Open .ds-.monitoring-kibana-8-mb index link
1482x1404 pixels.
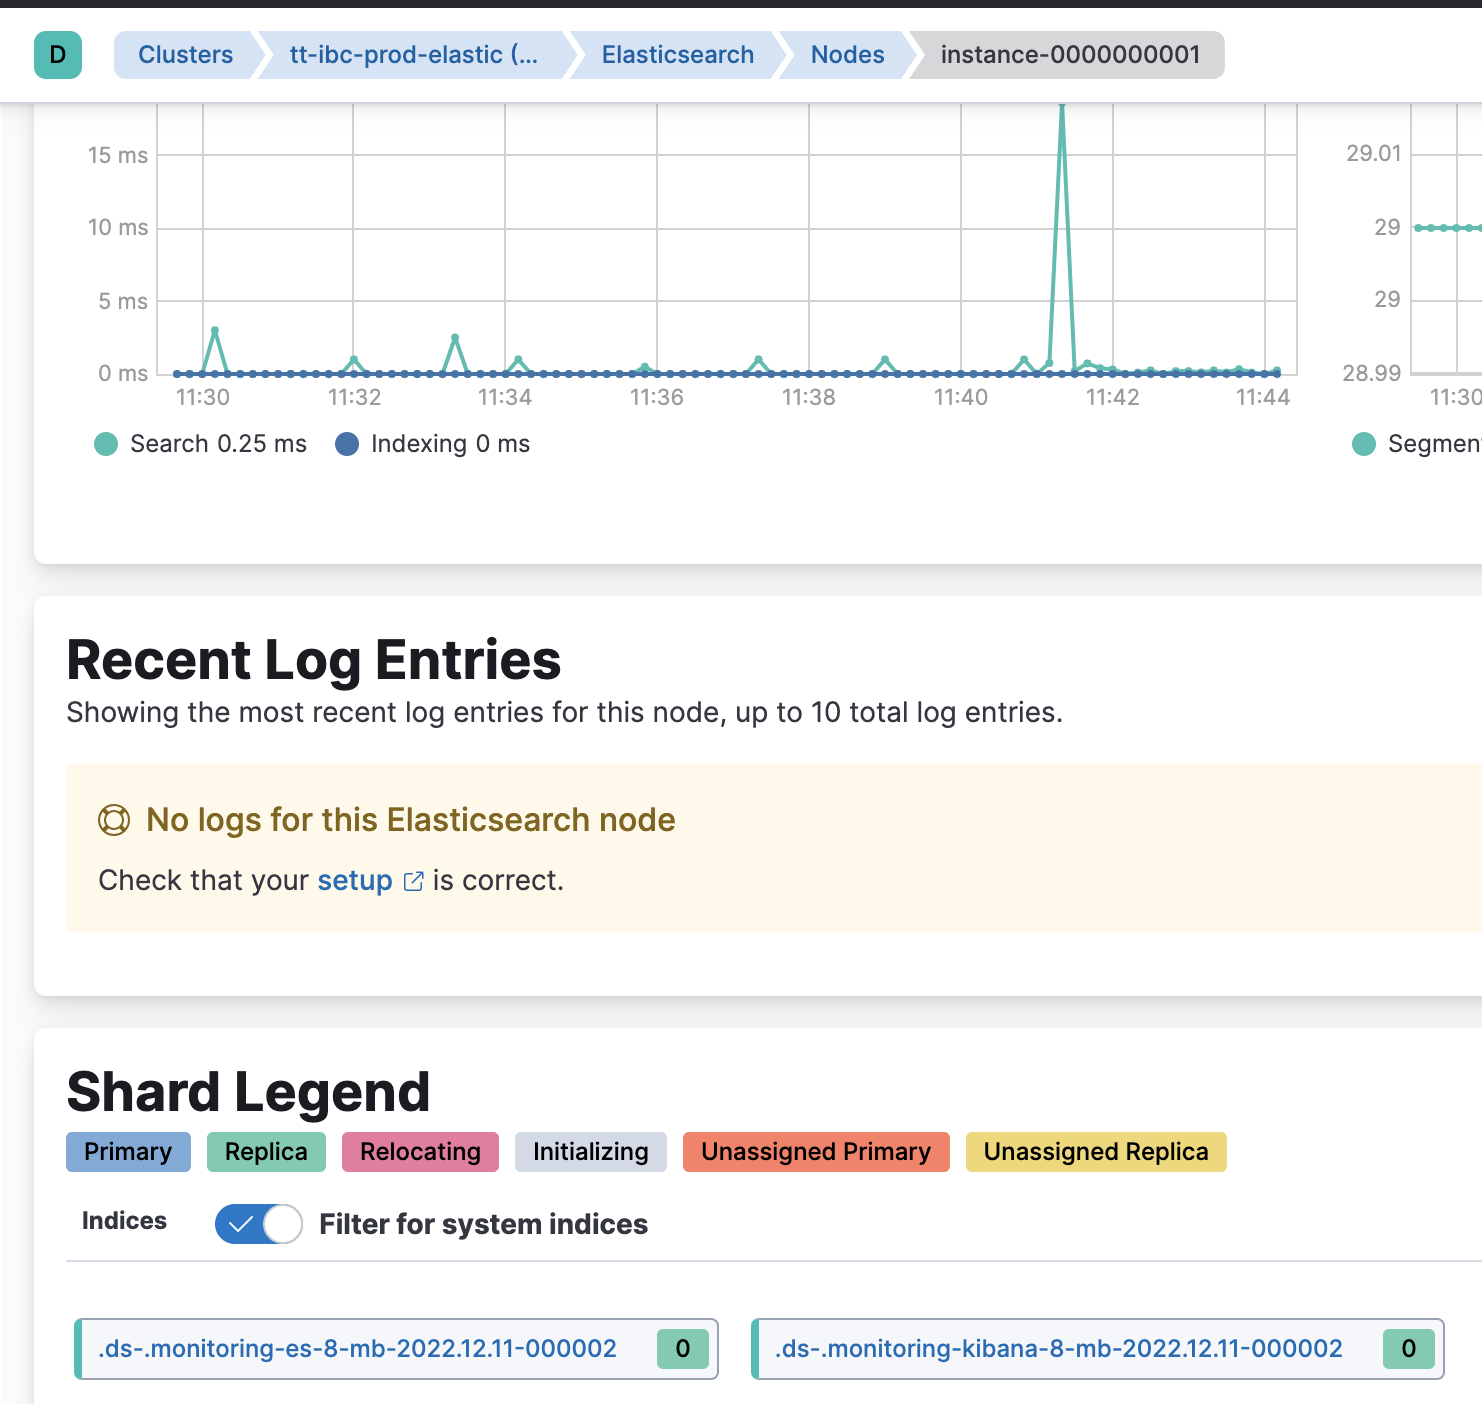(x=1058, y=1349)
